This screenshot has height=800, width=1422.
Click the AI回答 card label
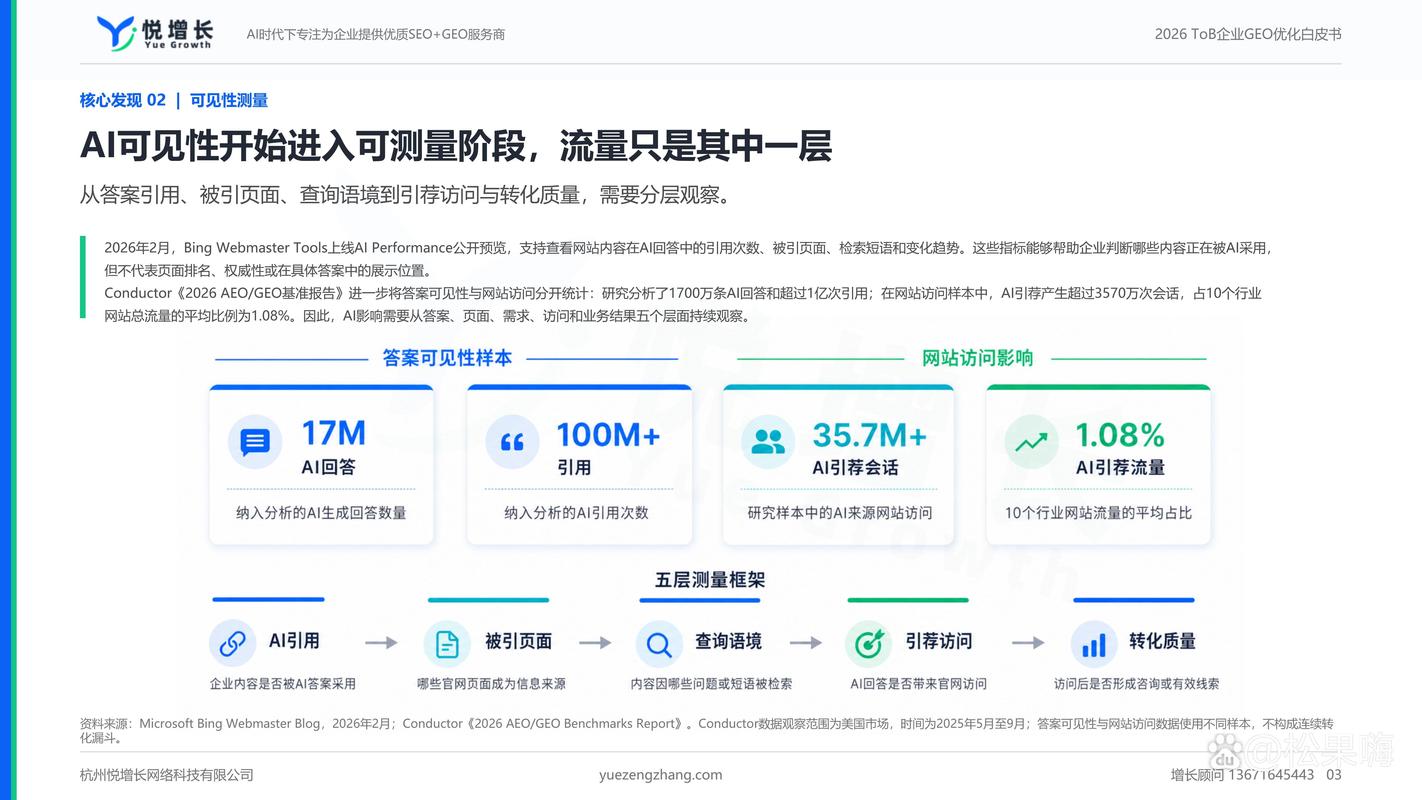click(x=328, y=467)
